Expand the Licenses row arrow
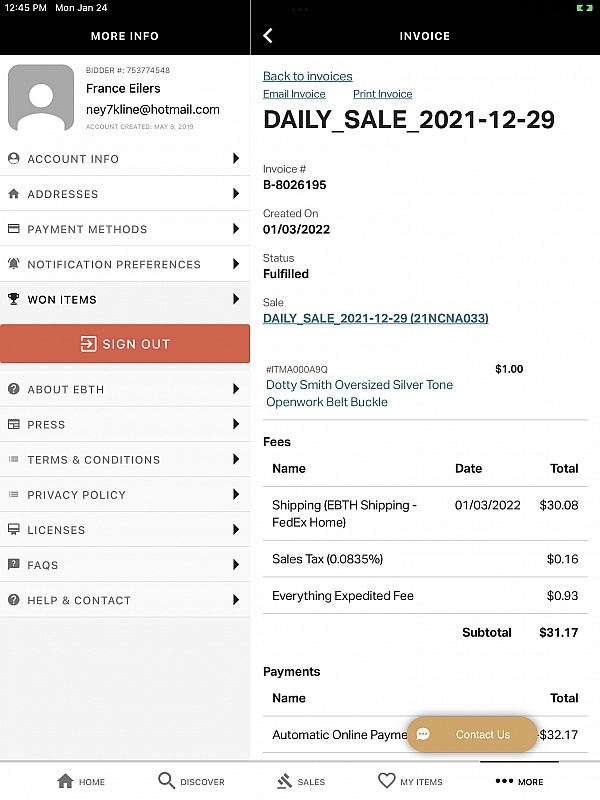The height and width of the screenshot is (800, 600). pyautogui.click(x=236, y=530)
